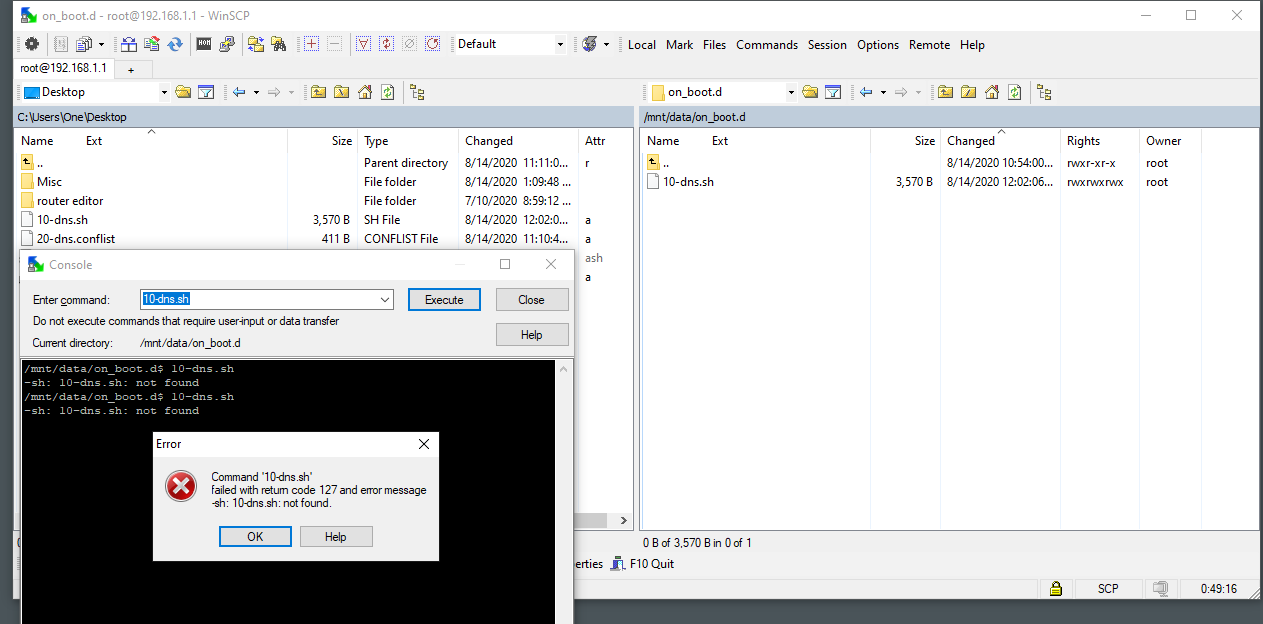This screenshot has width=1263, height=624.
Task: Open a local directory with the open-folder icon
Action: [x=183, y=92]
